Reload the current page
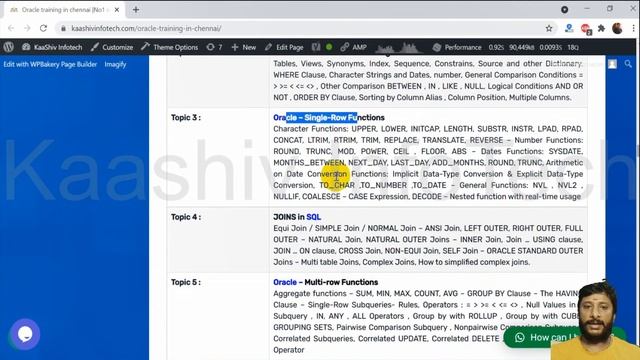The width and height of the screenshot is (640, 360). pos(43,28)
